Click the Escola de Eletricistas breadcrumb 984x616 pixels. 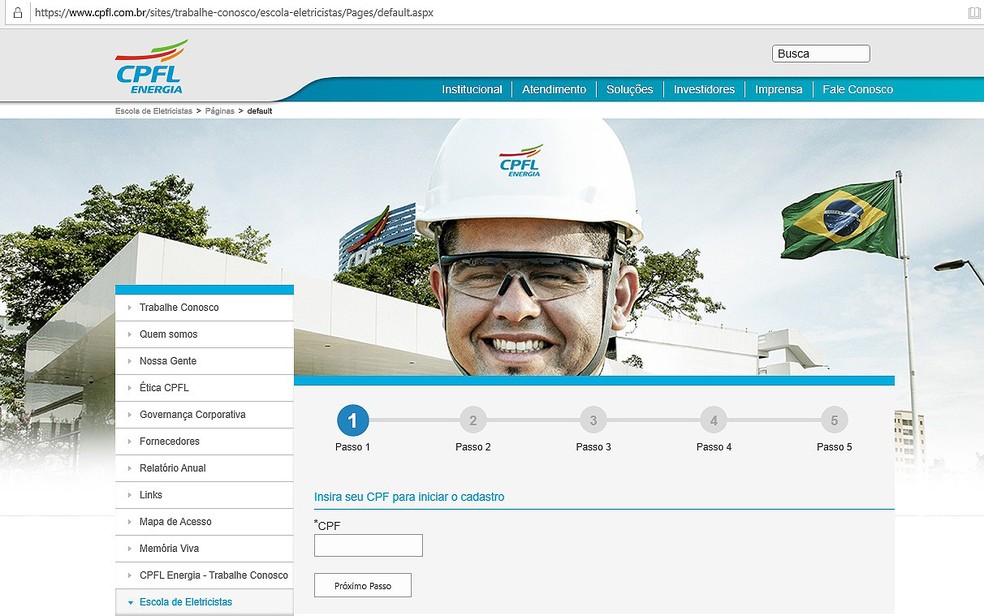pyautogui.click(x=154, y=111)
